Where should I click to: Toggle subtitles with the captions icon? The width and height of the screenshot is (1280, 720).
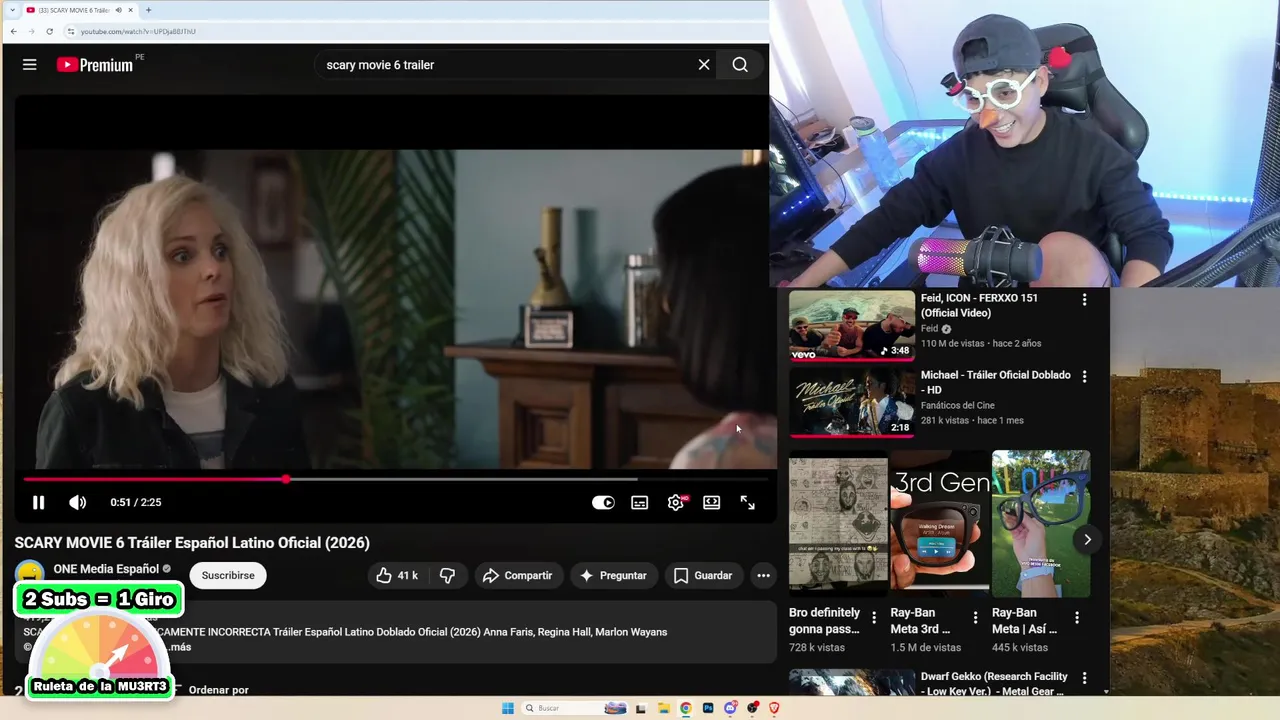pyautogui.click(x=640, y=502)
